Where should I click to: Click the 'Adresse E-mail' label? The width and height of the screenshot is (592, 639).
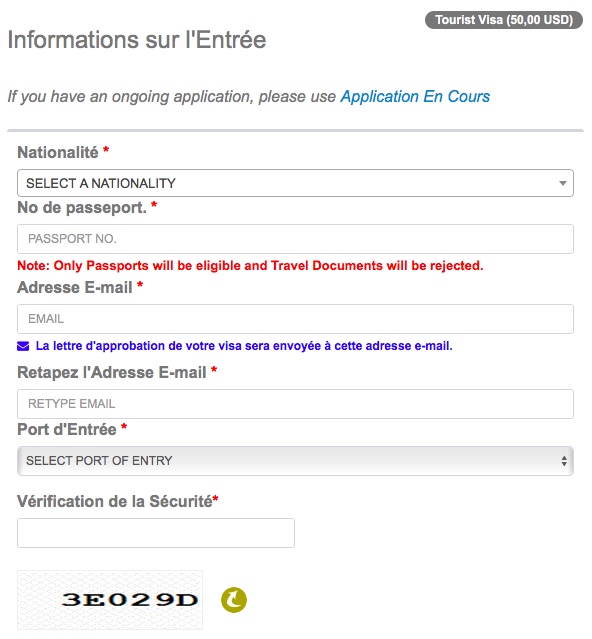pos(75,288)
